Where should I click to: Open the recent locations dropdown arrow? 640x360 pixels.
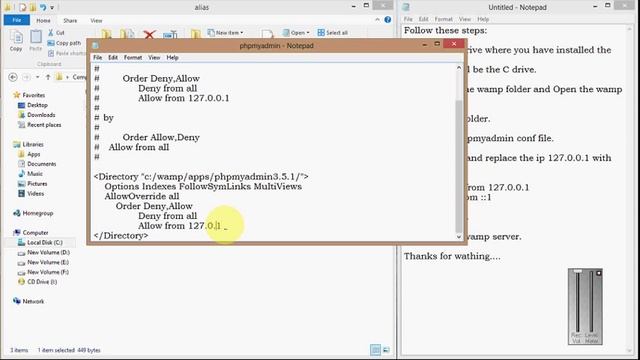(x=38, y=77)
